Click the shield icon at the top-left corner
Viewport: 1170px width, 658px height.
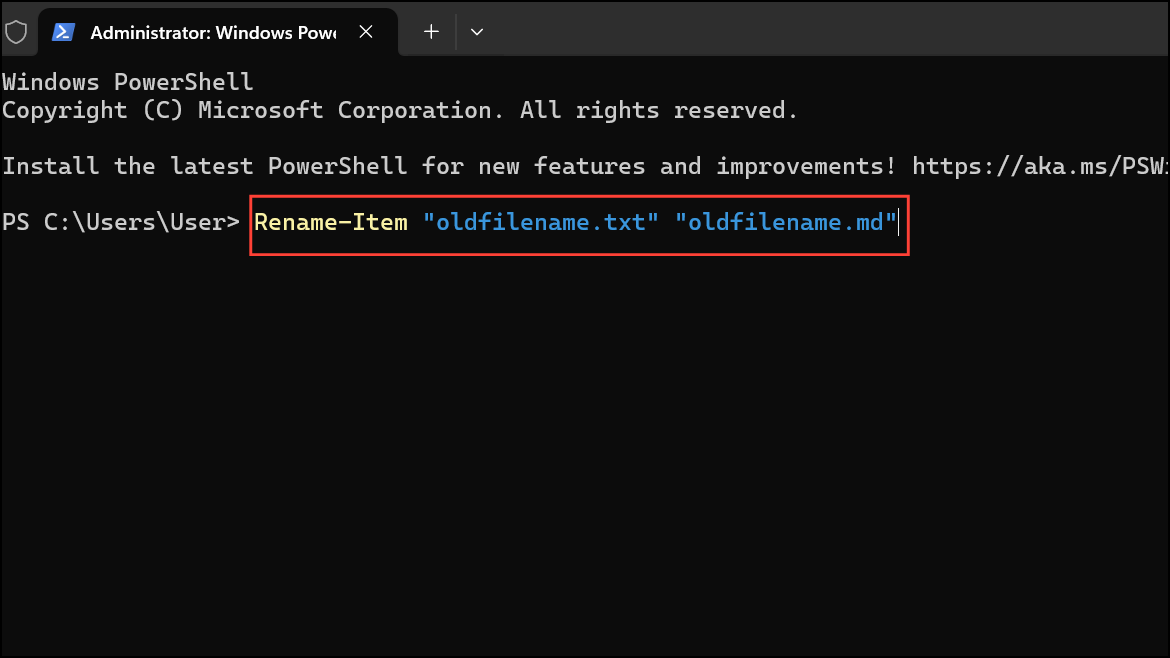18,31
